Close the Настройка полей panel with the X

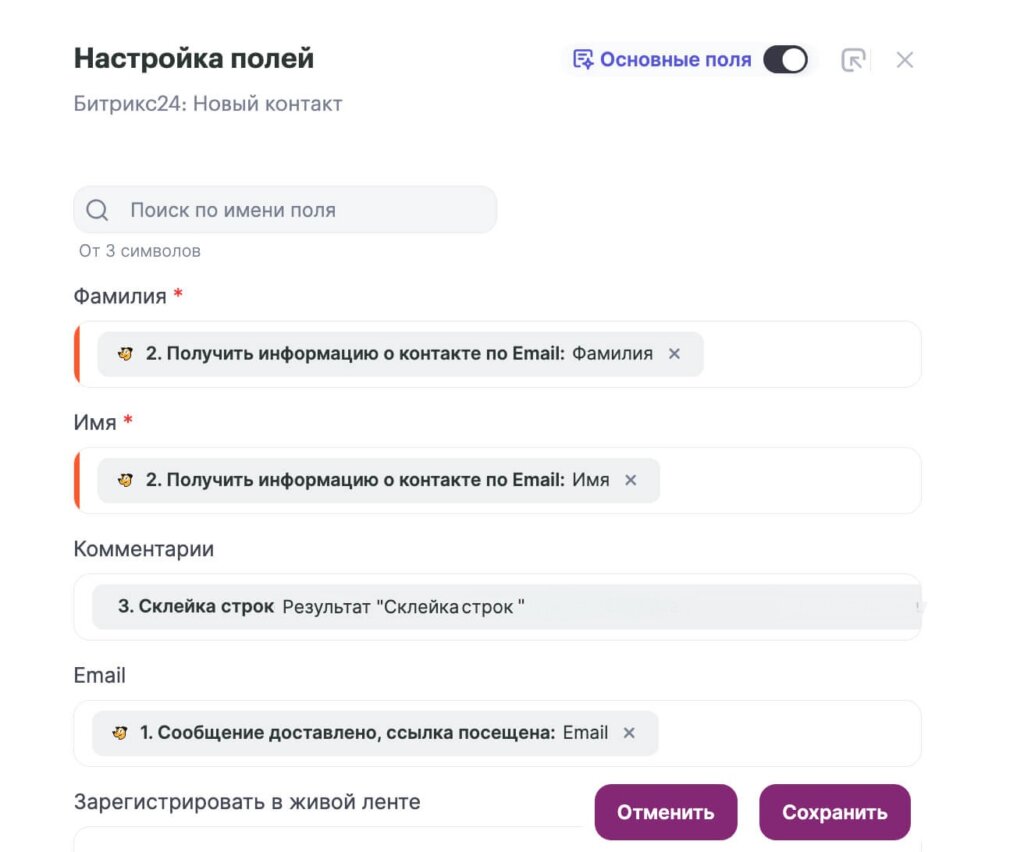point(904,60)
